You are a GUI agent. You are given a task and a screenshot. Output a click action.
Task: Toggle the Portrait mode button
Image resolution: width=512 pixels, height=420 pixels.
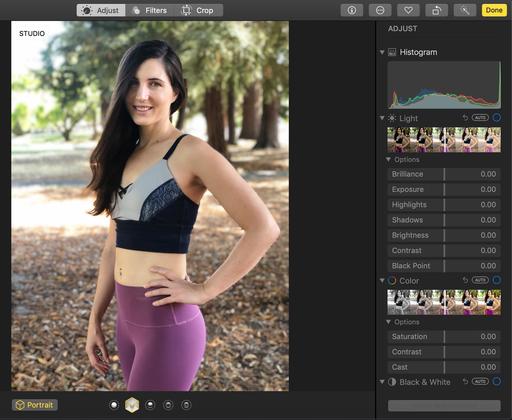[35, 405]
